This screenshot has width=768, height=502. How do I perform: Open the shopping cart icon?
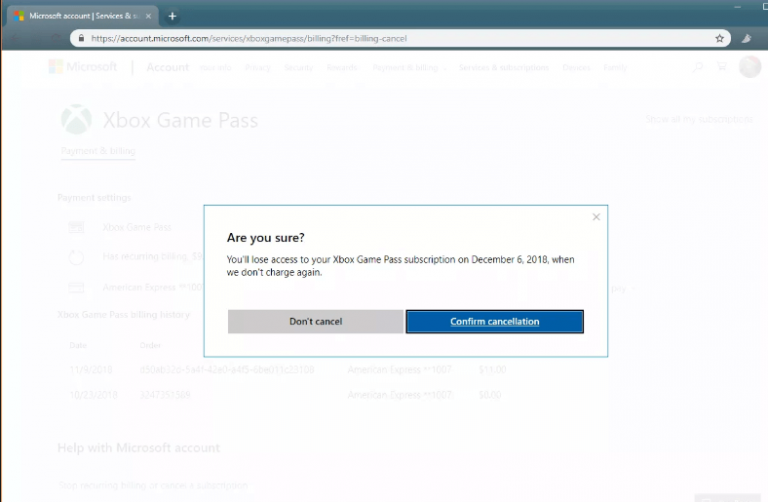(x=721, y=66)
